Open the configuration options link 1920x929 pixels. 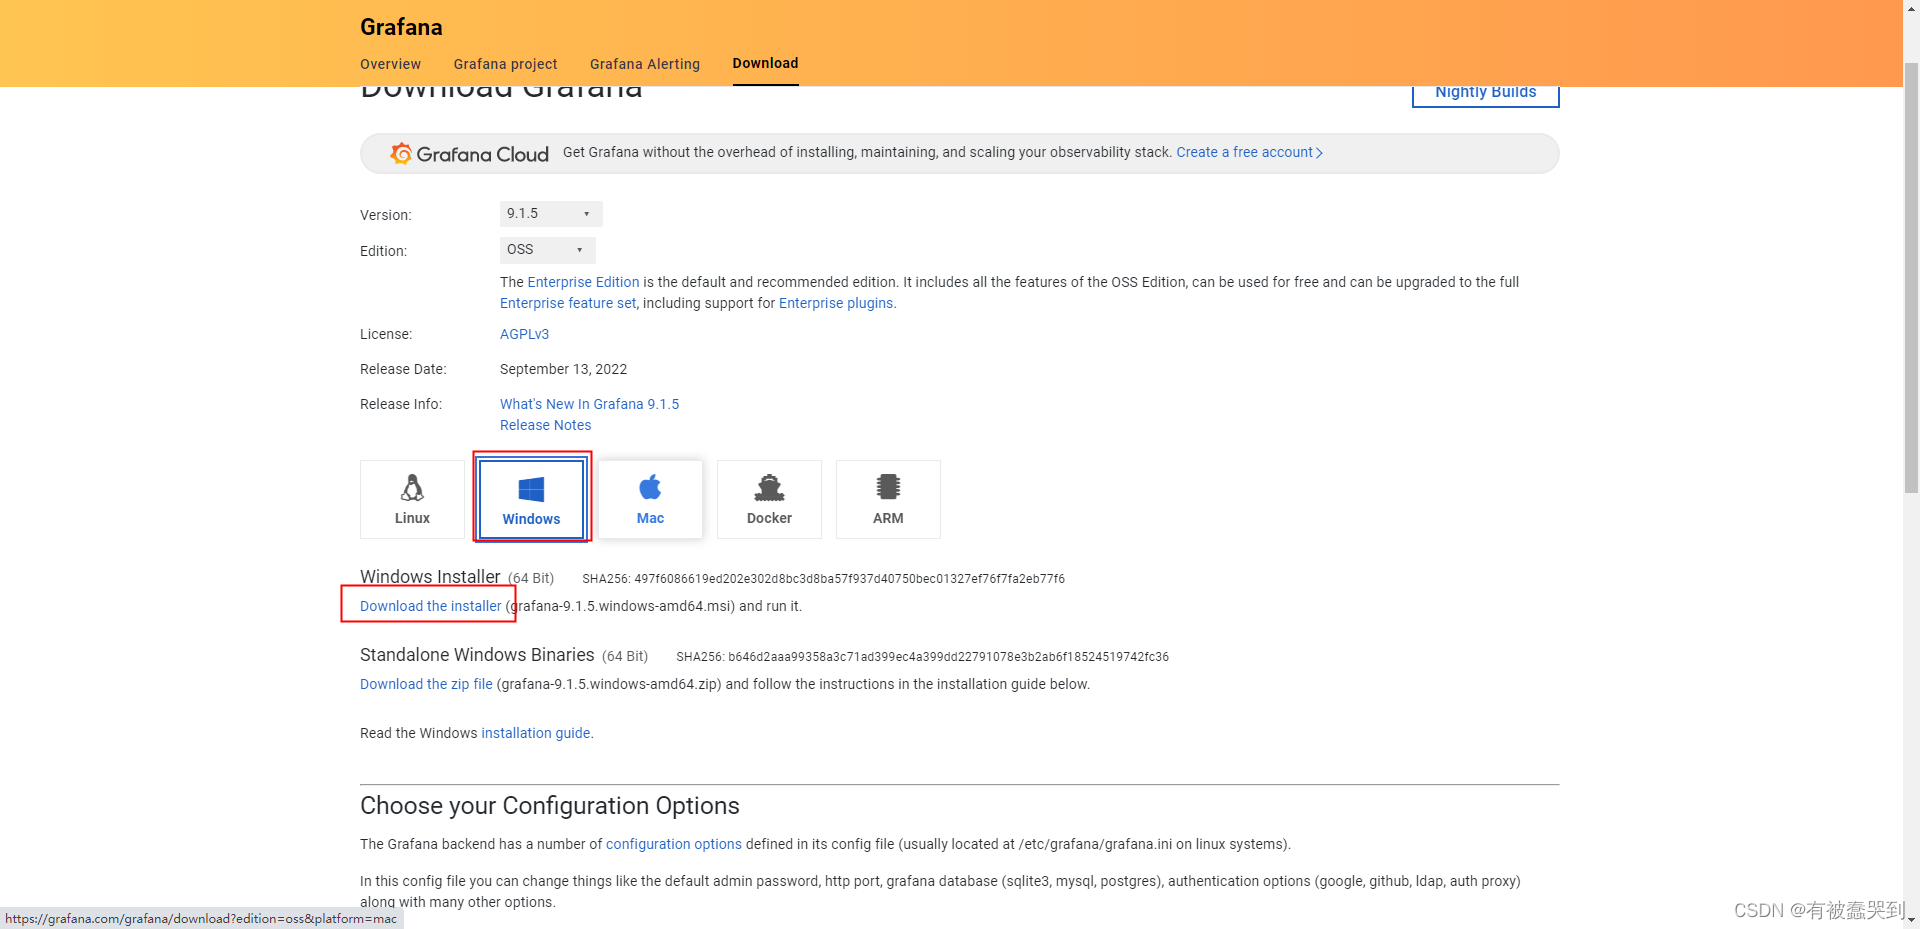click(x=674, y=844)
